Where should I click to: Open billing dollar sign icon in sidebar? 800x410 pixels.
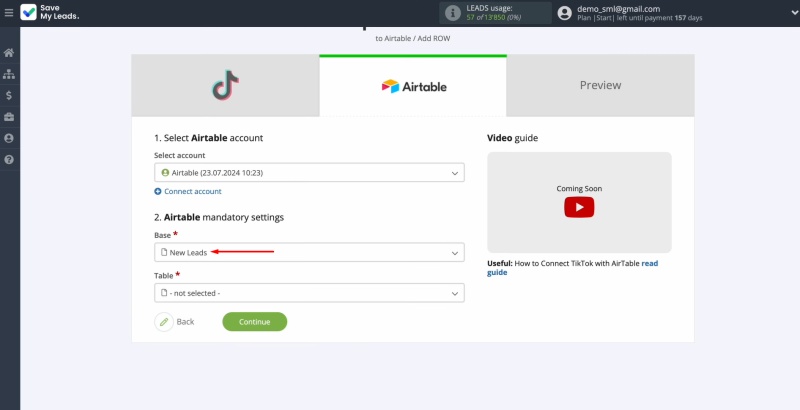9,96
